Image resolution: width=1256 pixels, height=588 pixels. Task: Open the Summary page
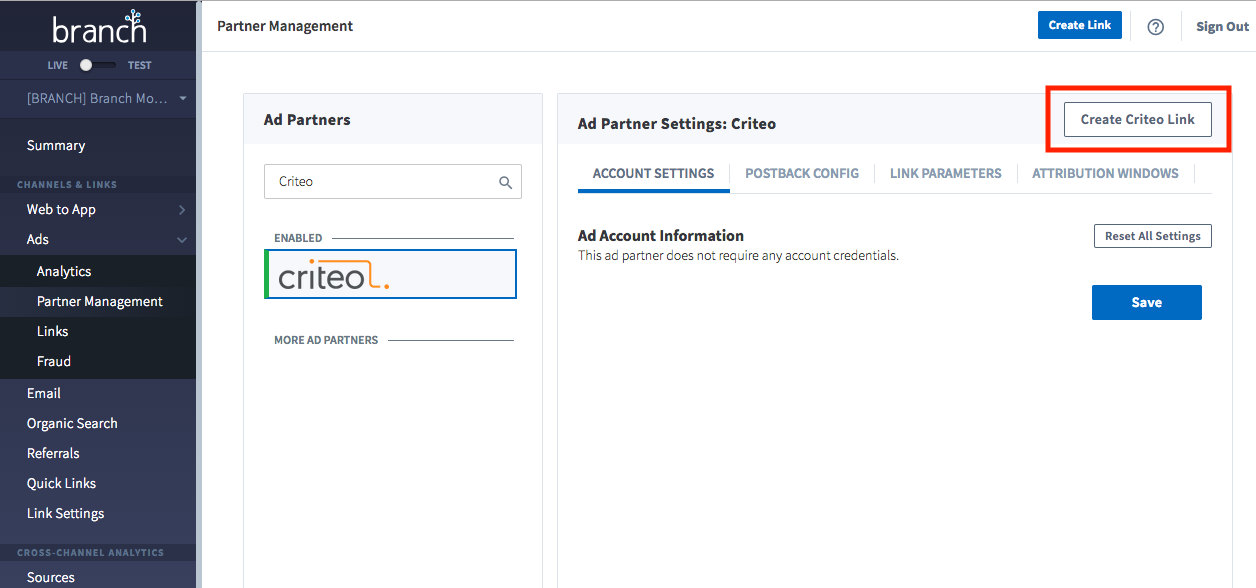coord(56,145)
